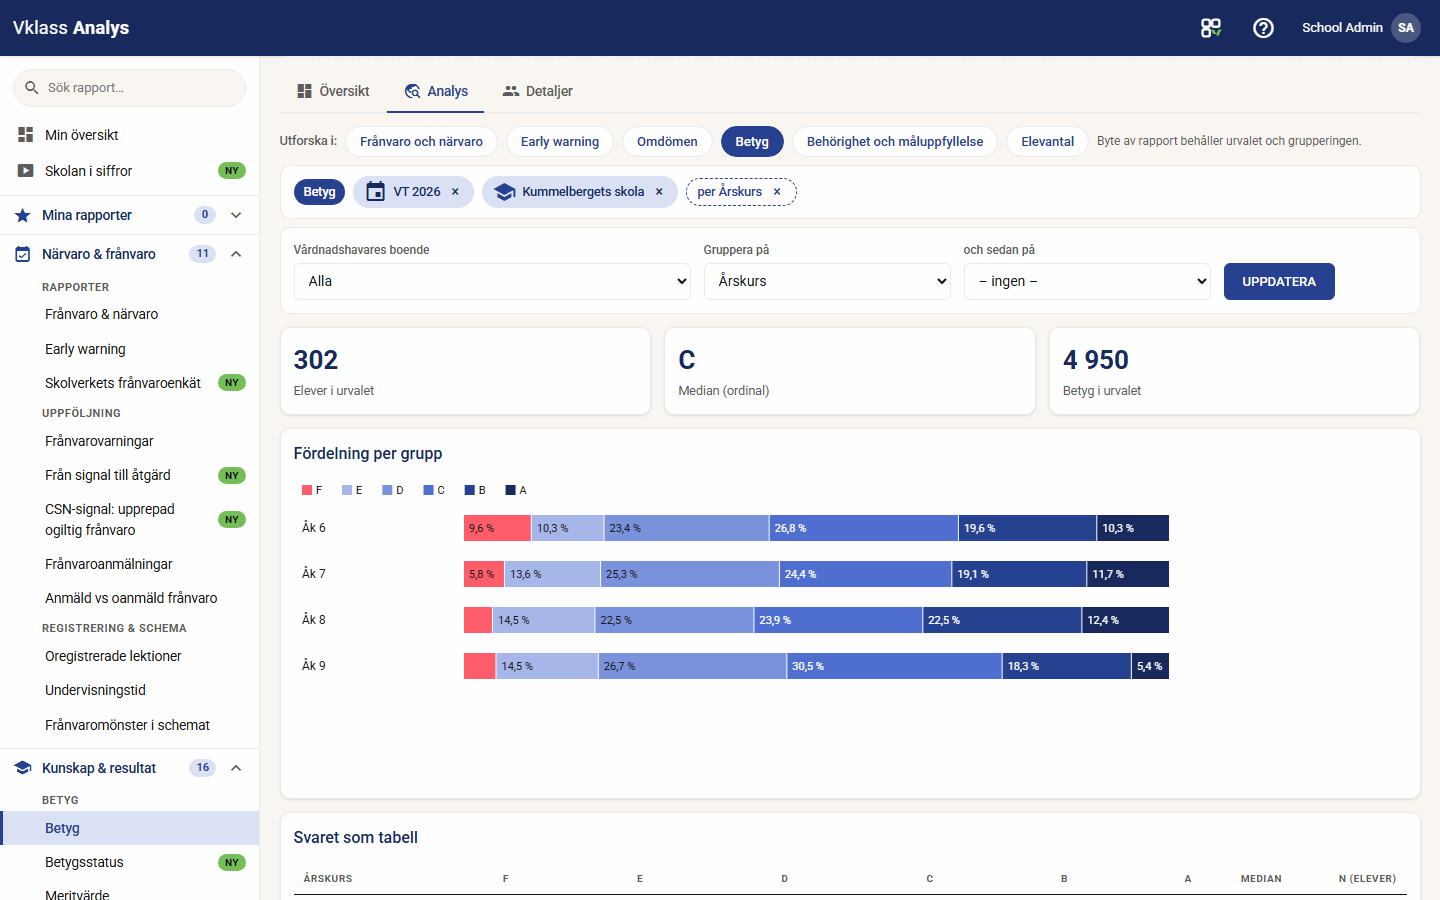Image resolution: width=1440 pixels, height=900 pixels.
Task: Click the Åk 6 26,8 % bar segment
Action: click(x=864, y=528)
